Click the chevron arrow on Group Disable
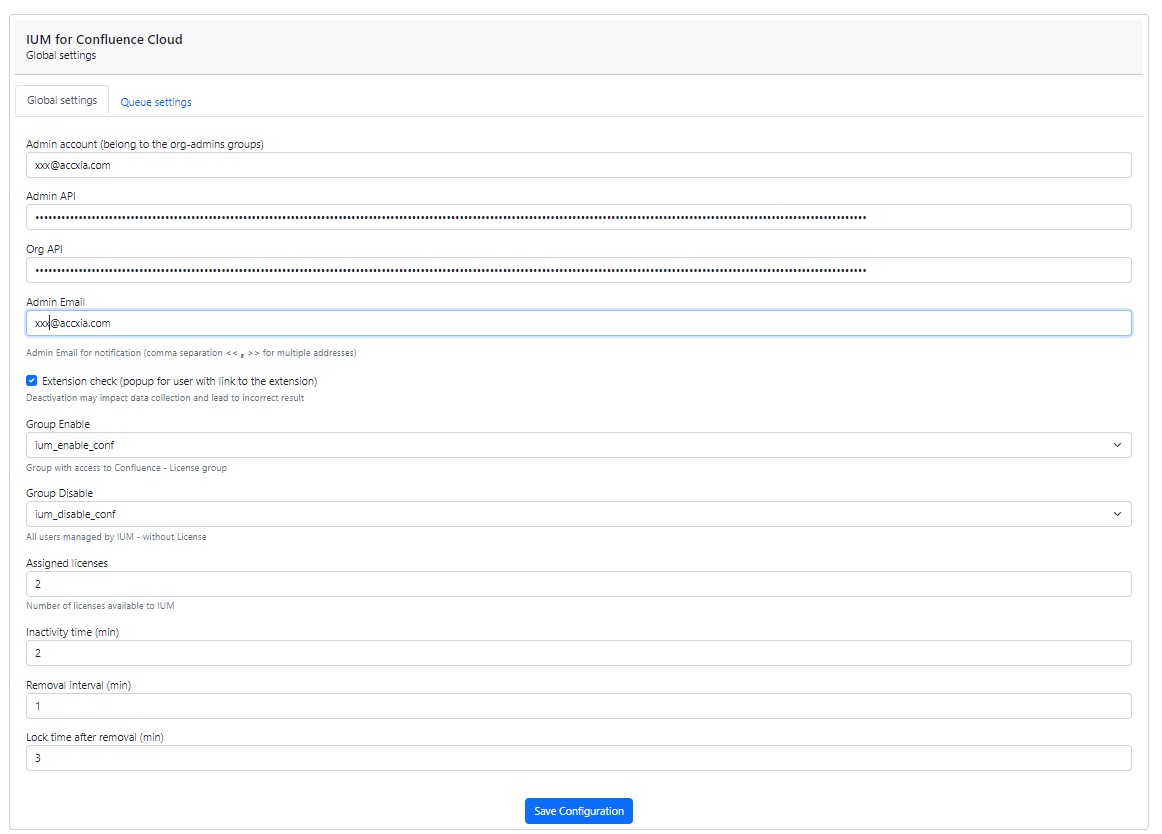 1117,514
